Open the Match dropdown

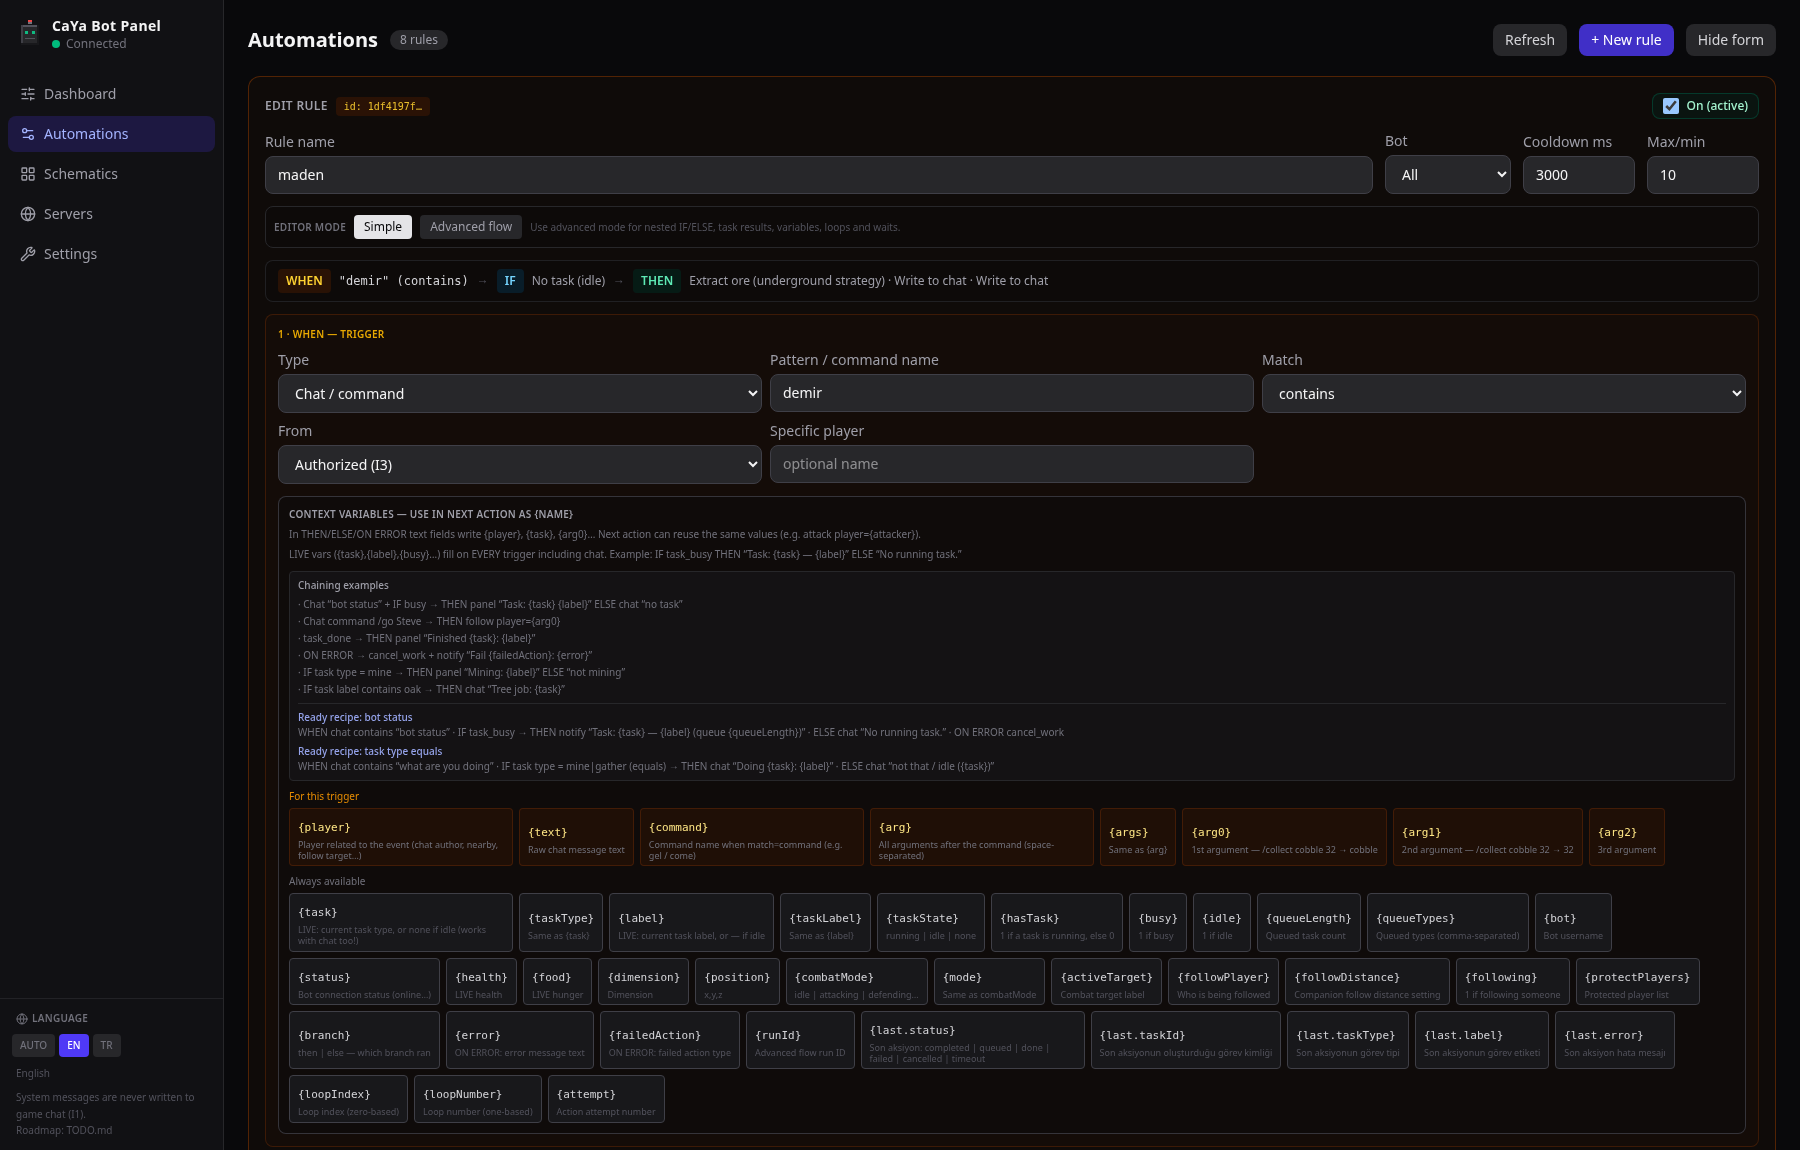pyautogui.click(x=1504, y=394)
